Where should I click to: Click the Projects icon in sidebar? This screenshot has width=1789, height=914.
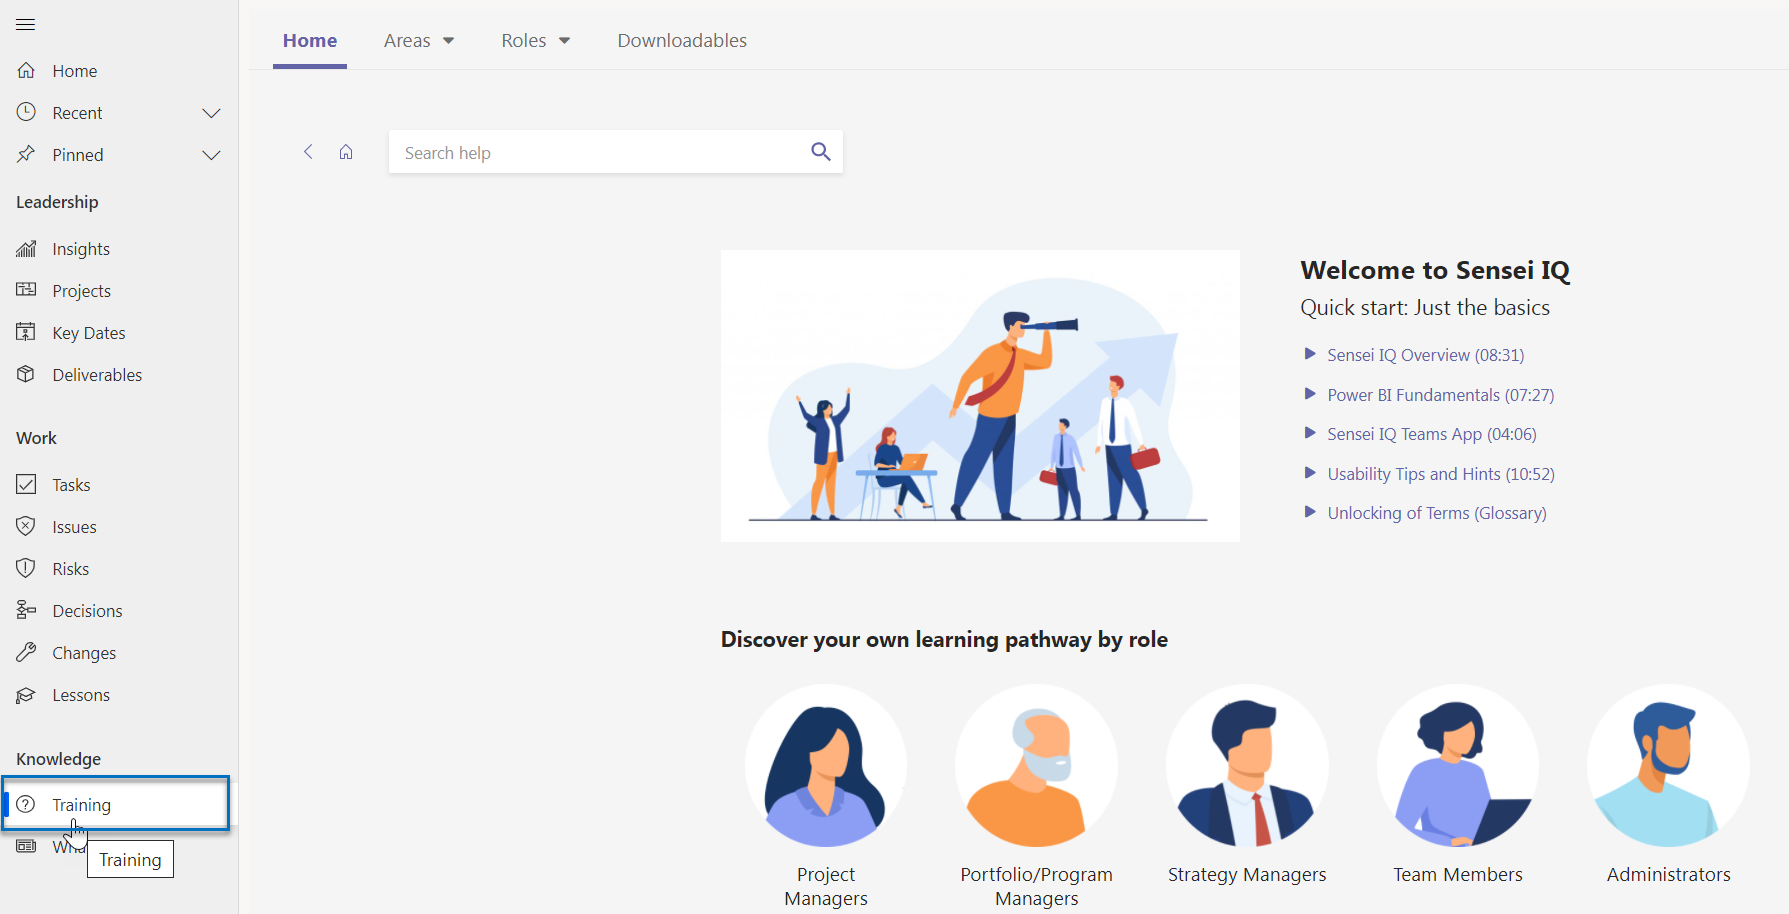click(26, 290)
